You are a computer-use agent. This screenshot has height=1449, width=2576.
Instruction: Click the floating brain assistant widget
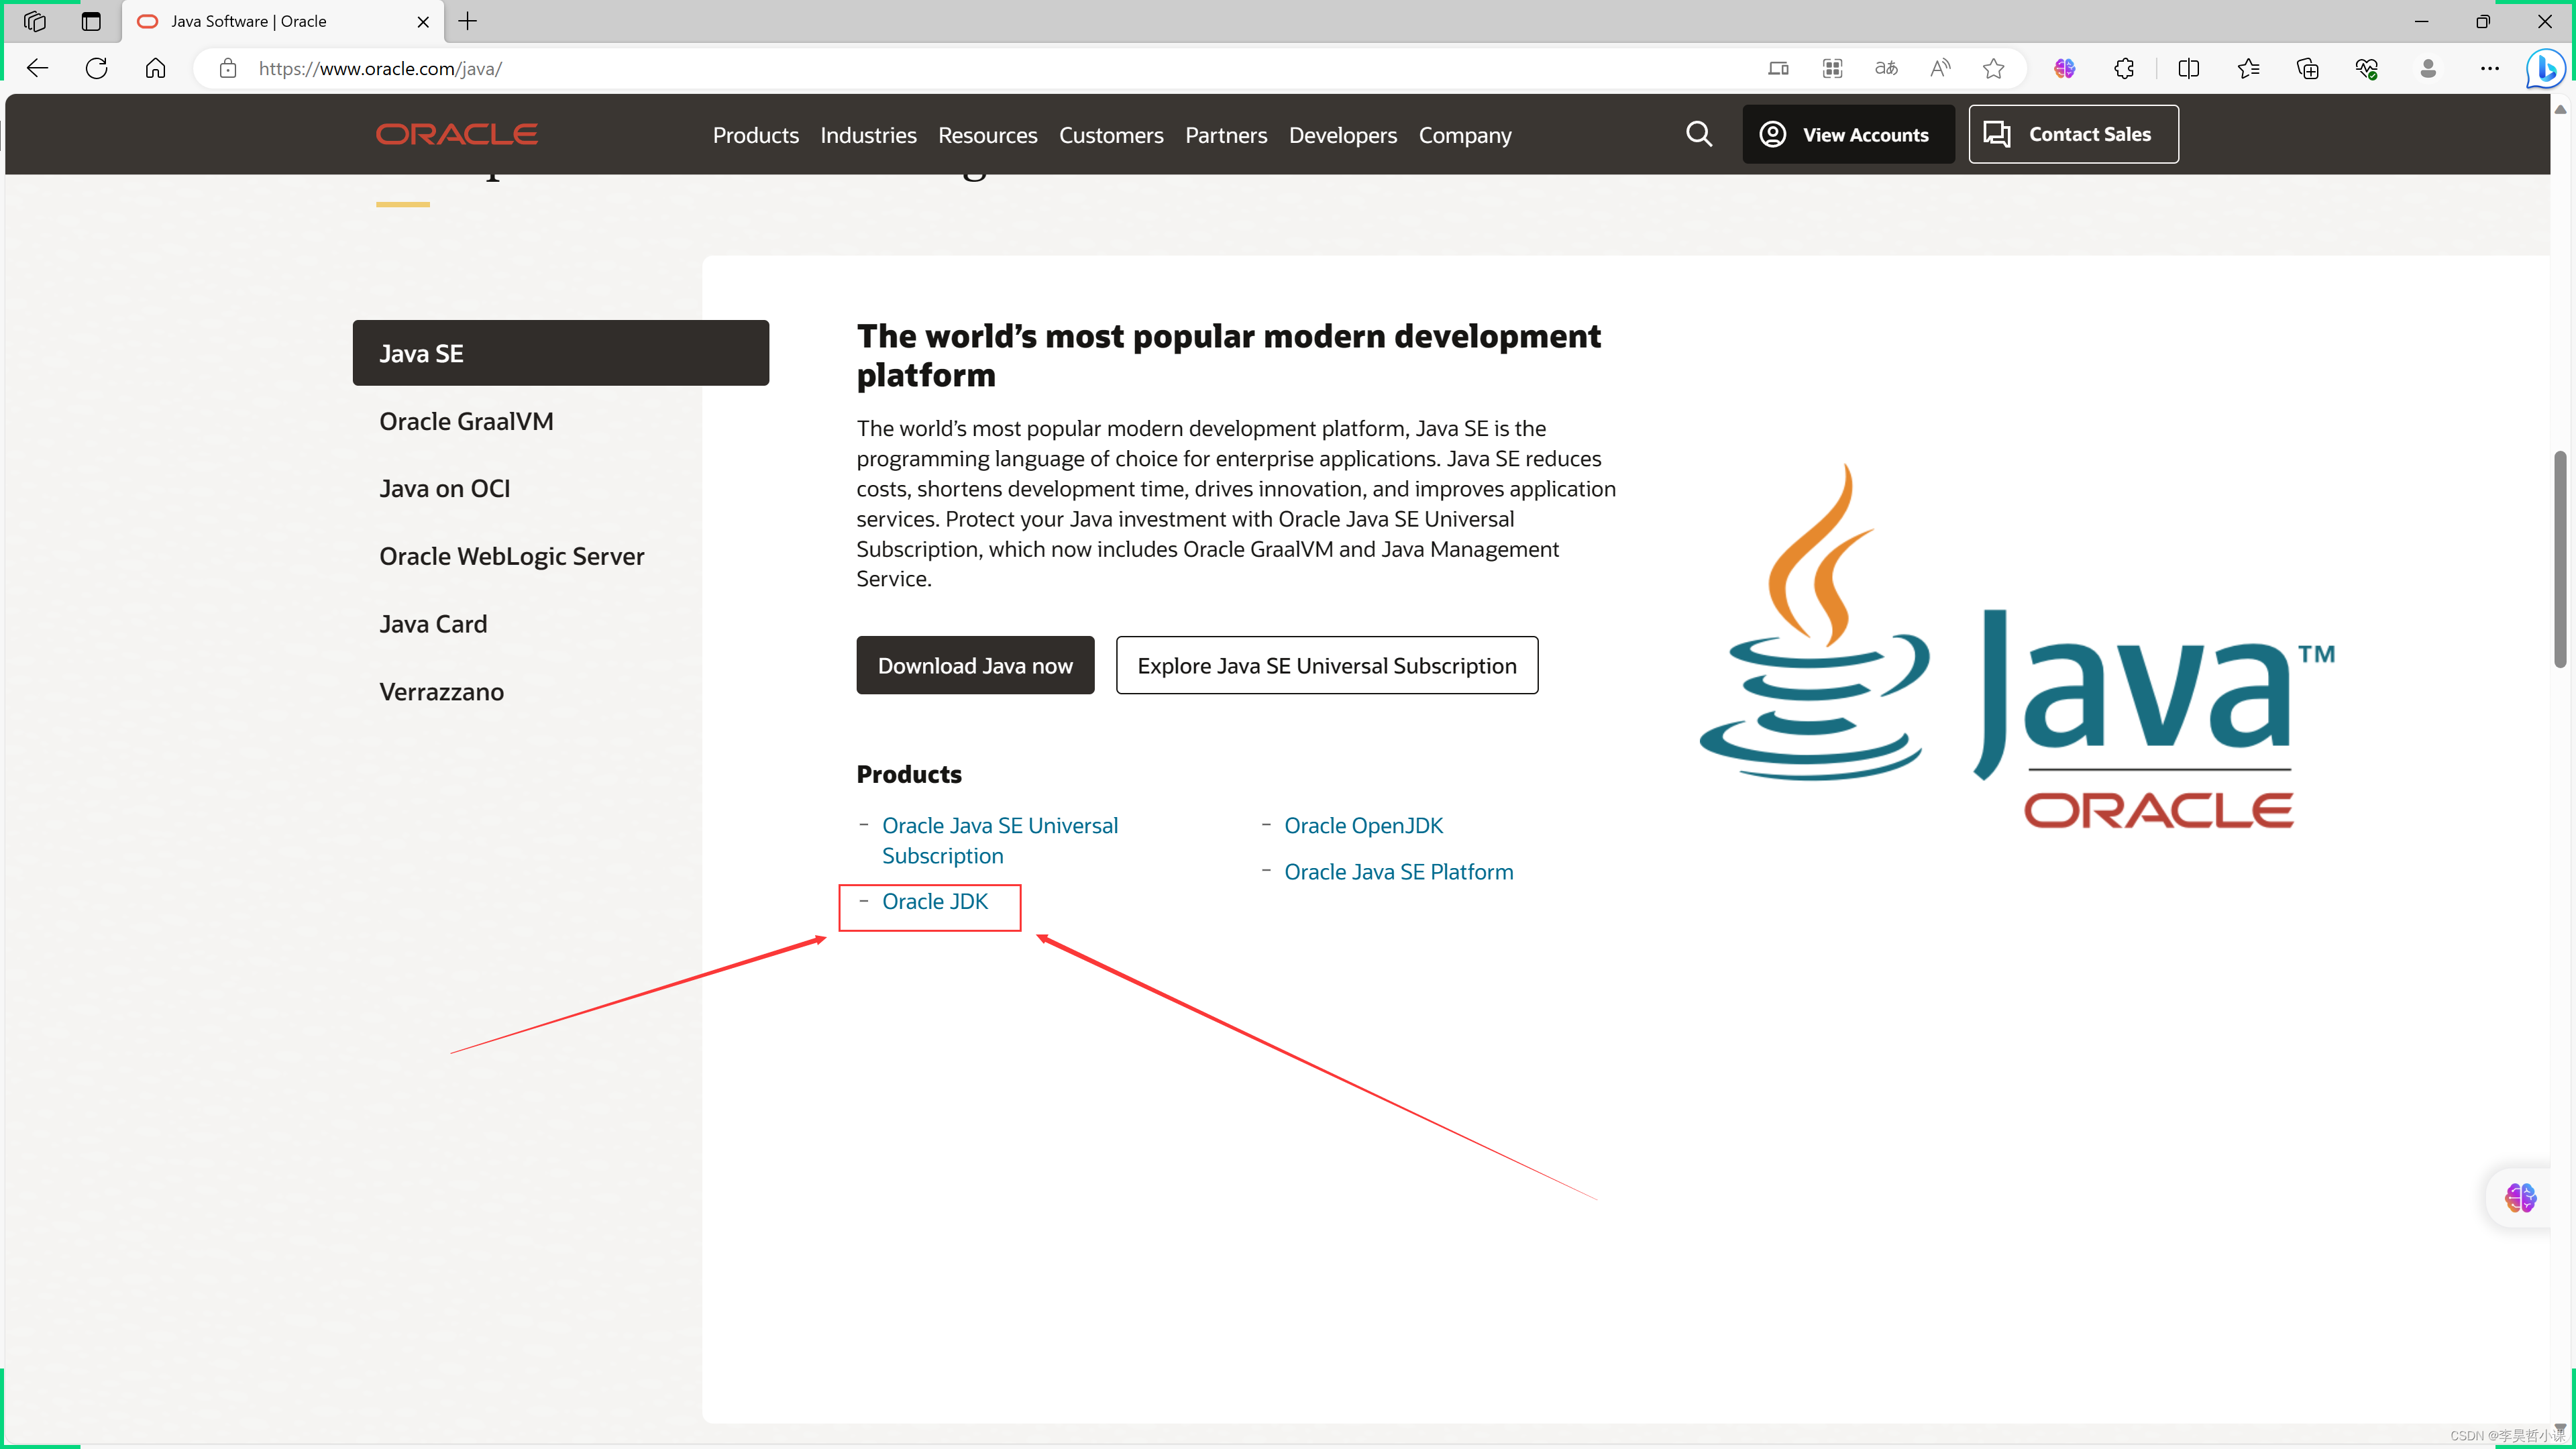point(2520,1197)
